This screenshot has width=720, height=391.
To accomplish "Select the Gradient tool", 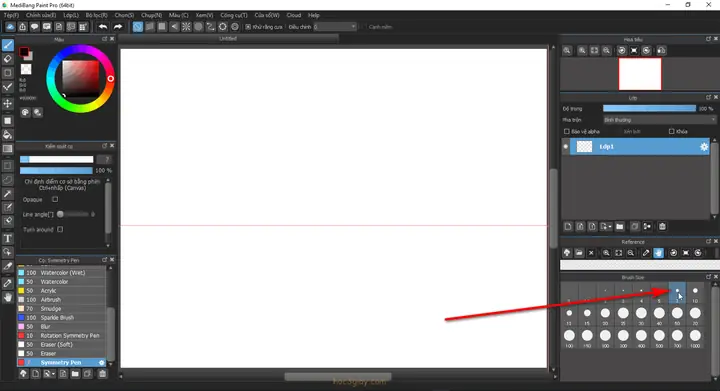I will click(x=8, y=149).
